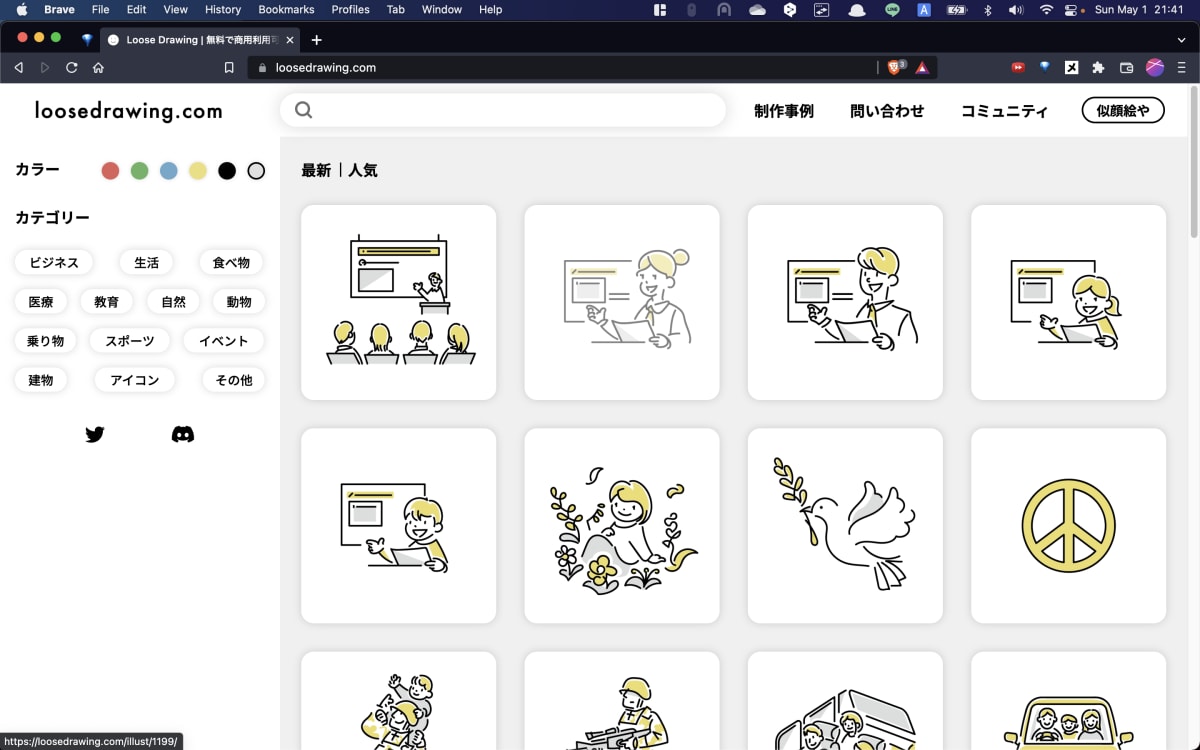This screenshot has width=1200, height=750.
Task: Click the Brave Rewards triangle icon
Action: click(x=922, y=68)
